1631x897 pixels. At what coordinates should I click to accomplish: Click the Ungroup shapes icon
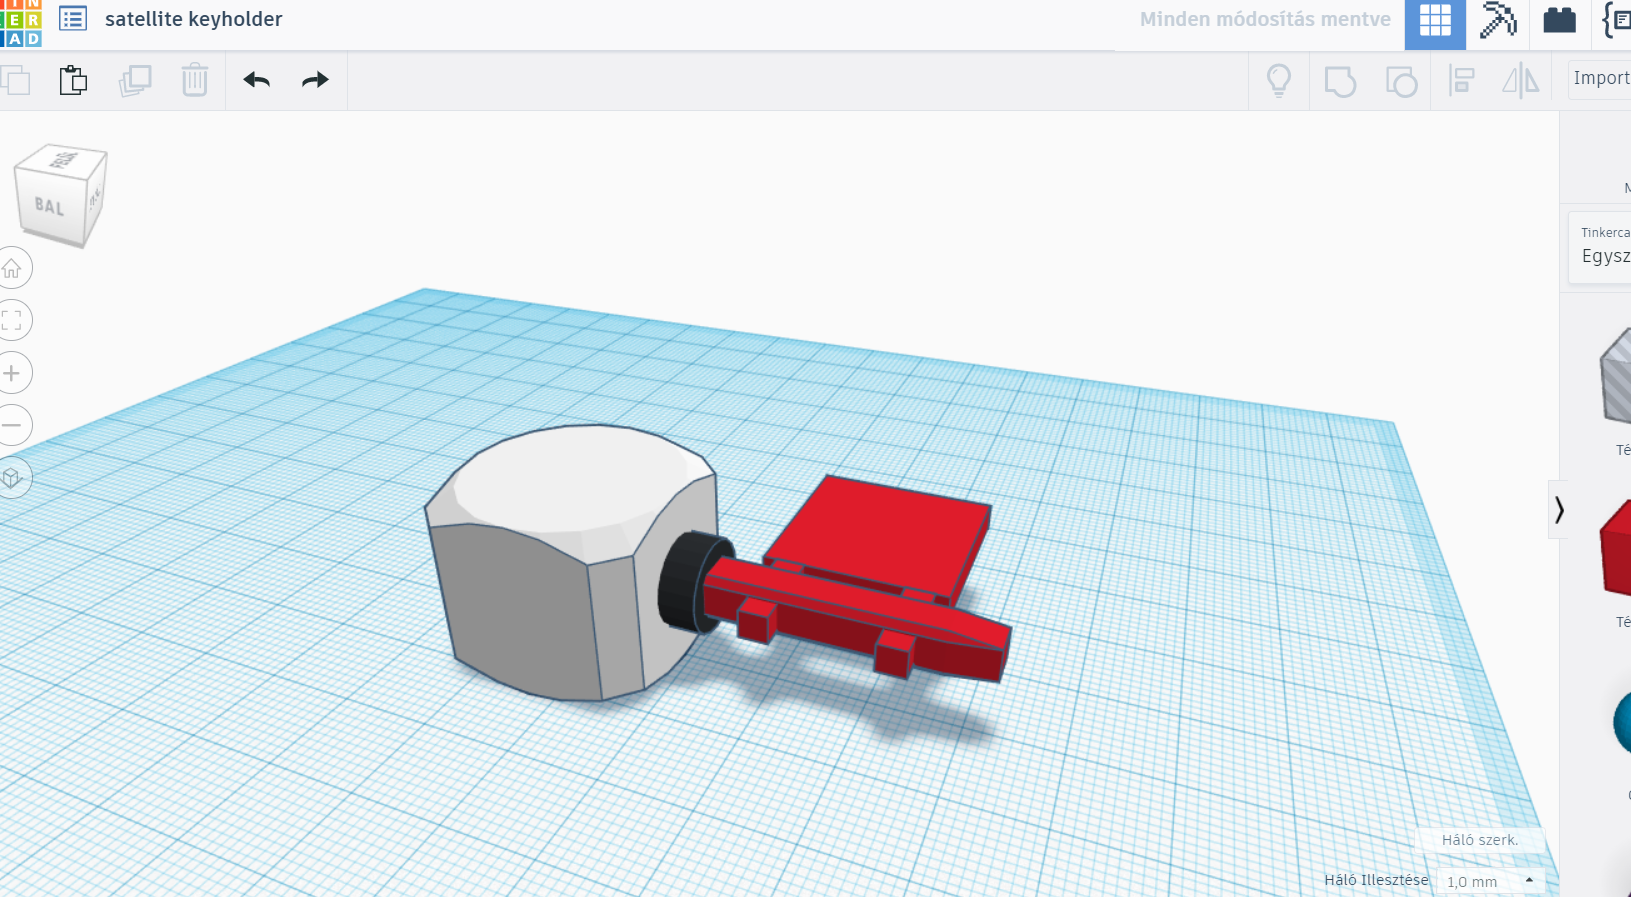click(x=1401, y=81)
